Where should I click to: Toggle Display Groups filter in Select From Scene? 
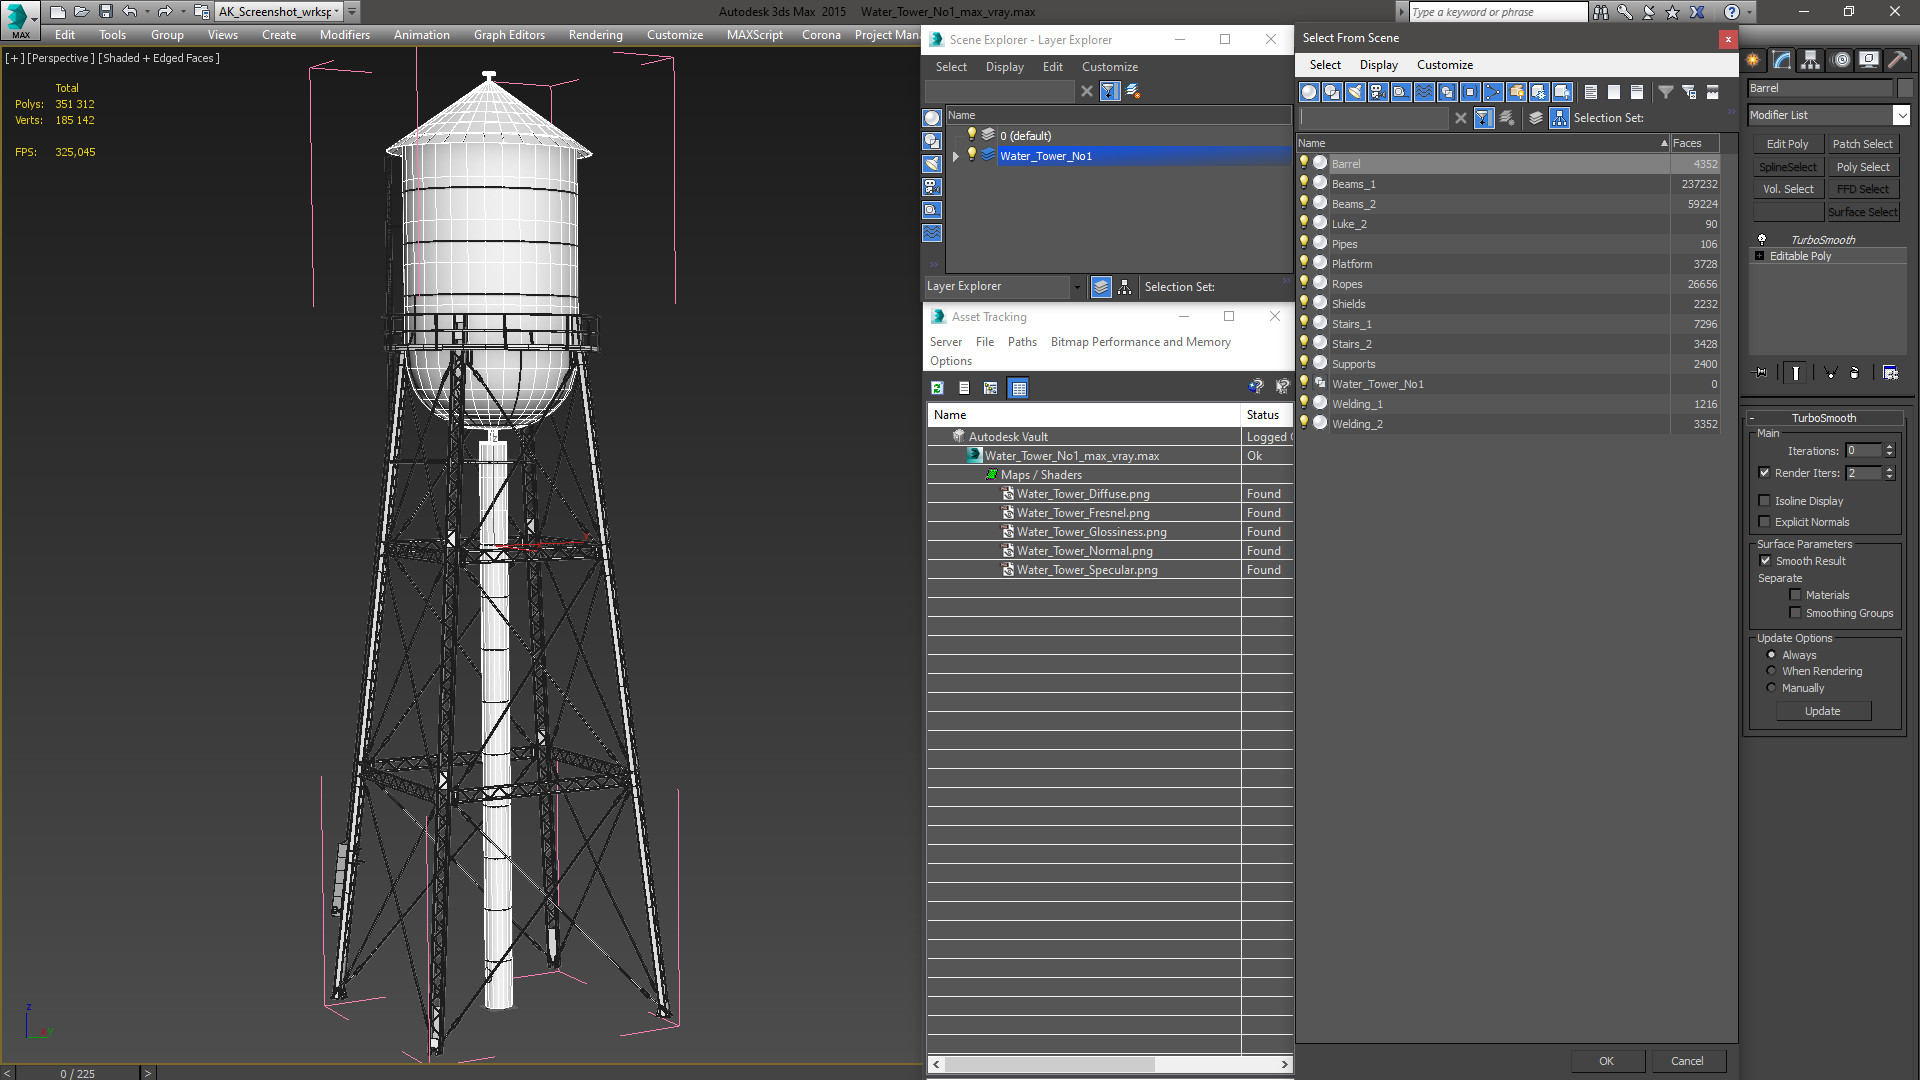pyautogui.click(x=1447, y=92)
